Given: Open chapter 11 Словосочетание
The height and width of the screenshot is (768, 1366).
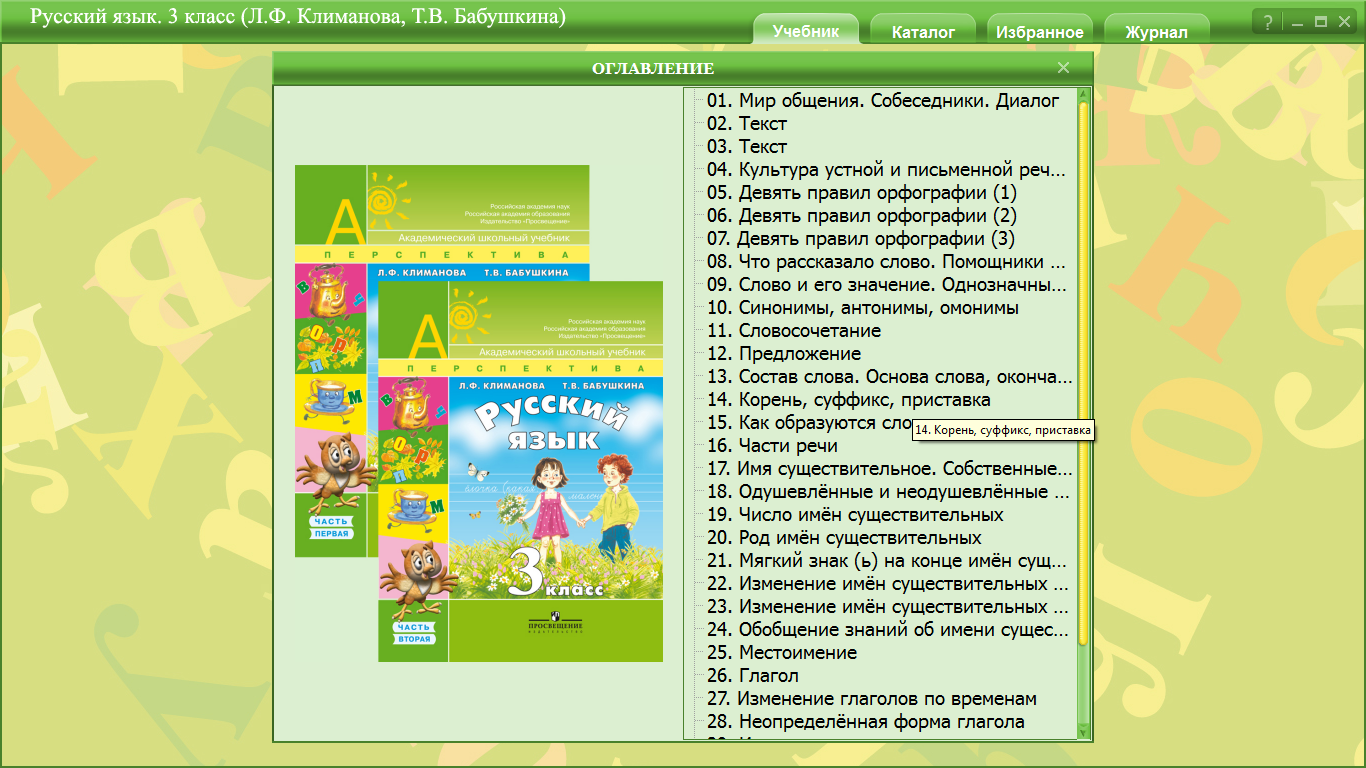Looking at the screenshot, I should [793, 330].
